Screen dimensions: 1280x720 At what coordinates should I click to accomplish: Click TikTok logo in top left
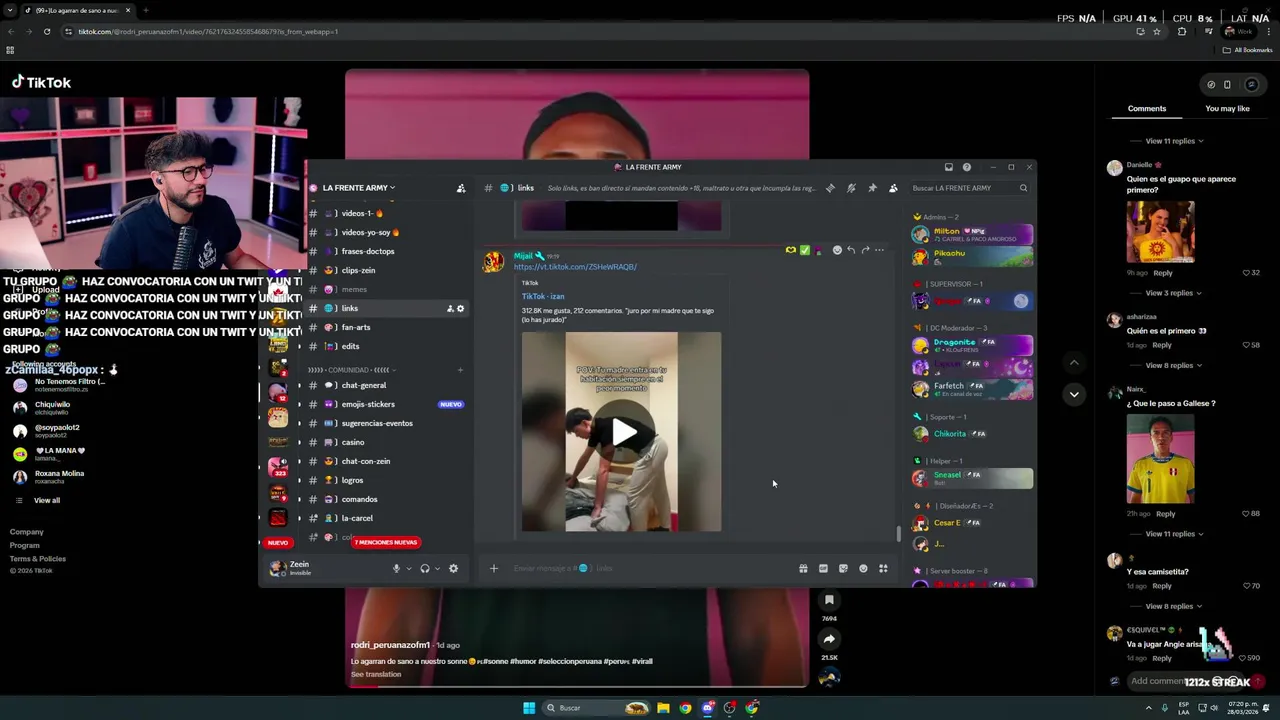[x=42, y=83]
